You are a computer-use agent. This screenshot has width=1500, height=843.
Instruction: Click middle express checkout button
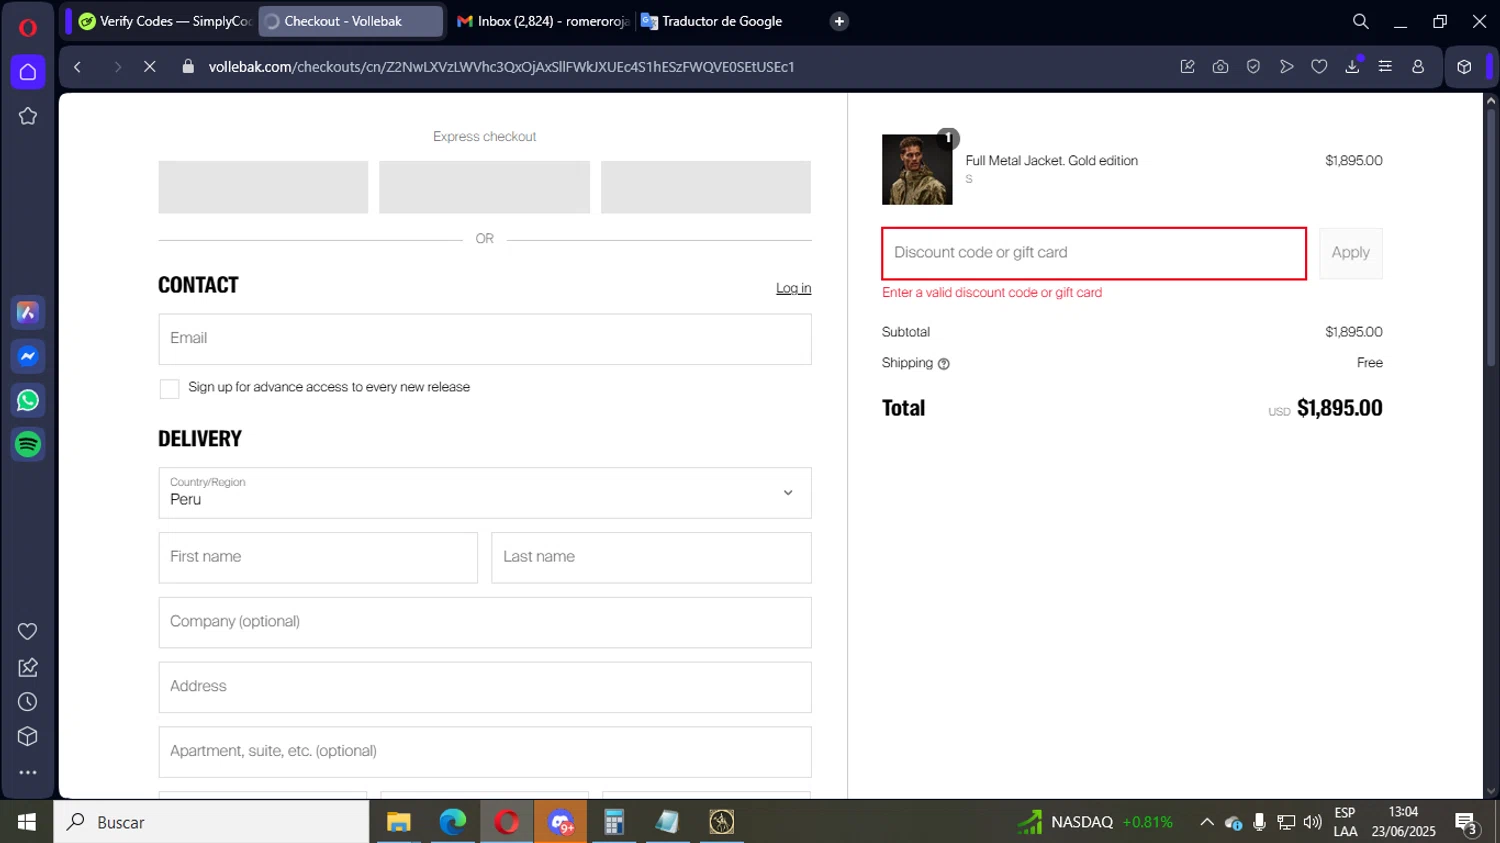[485, 187]
